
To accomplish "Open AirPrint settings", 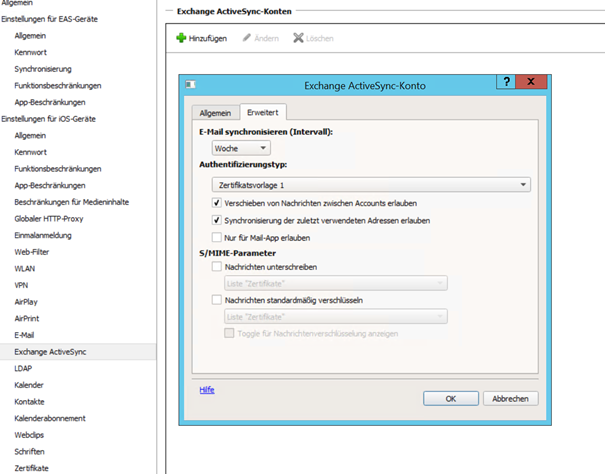I will (x=27, y=318).
